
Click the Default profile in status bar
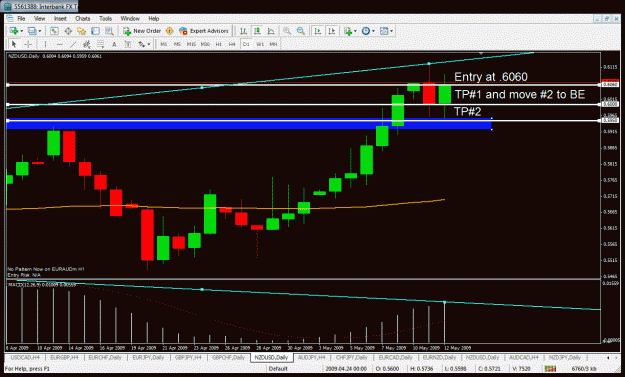tap(278, 369)
